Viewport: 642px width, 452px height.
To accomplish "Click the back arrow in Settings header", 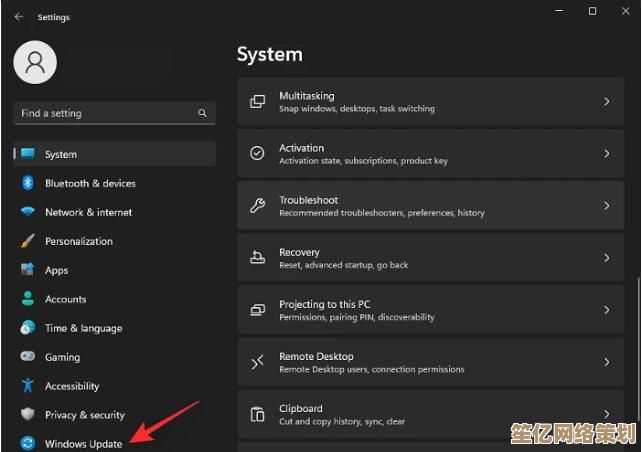I will [x=18, y=17].
